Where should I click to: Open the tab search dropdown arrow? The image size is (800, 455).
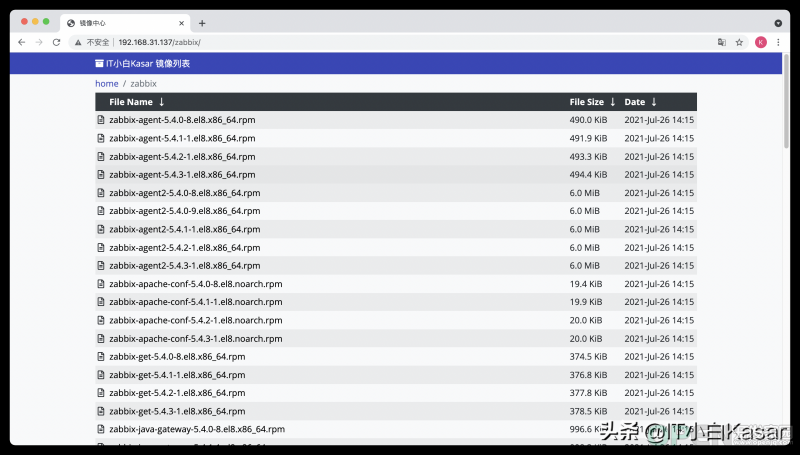778,23
